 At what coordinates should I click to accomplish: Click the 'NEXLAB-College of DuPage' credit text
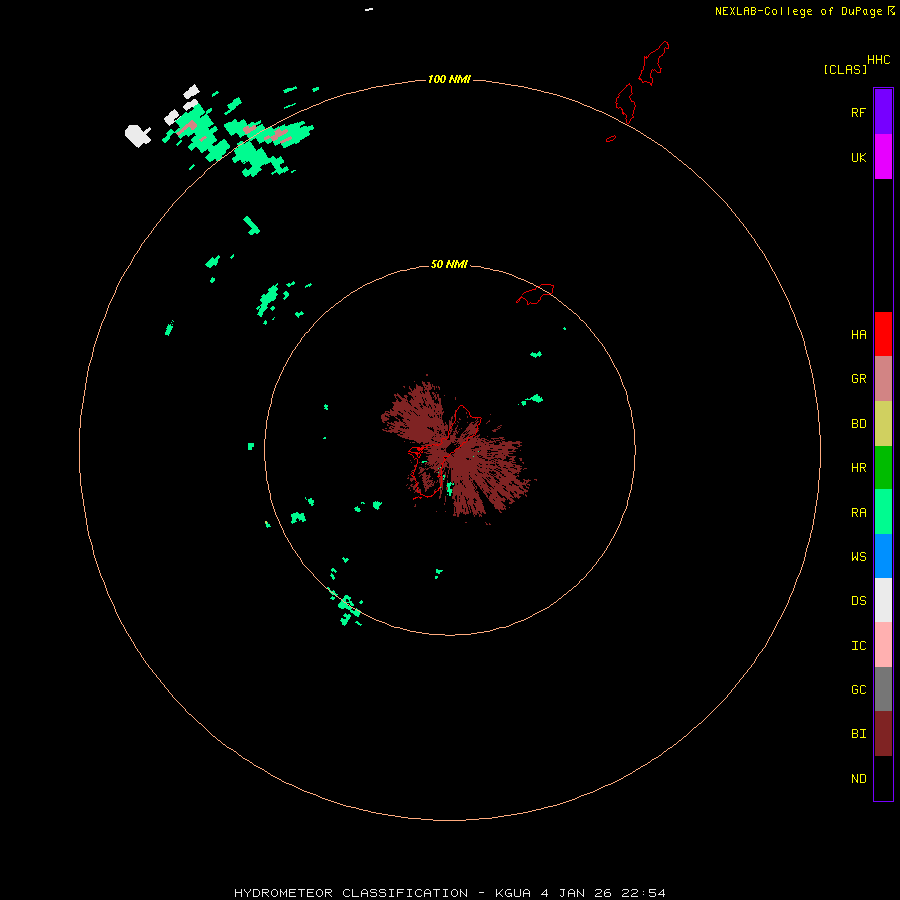point(798,11)
